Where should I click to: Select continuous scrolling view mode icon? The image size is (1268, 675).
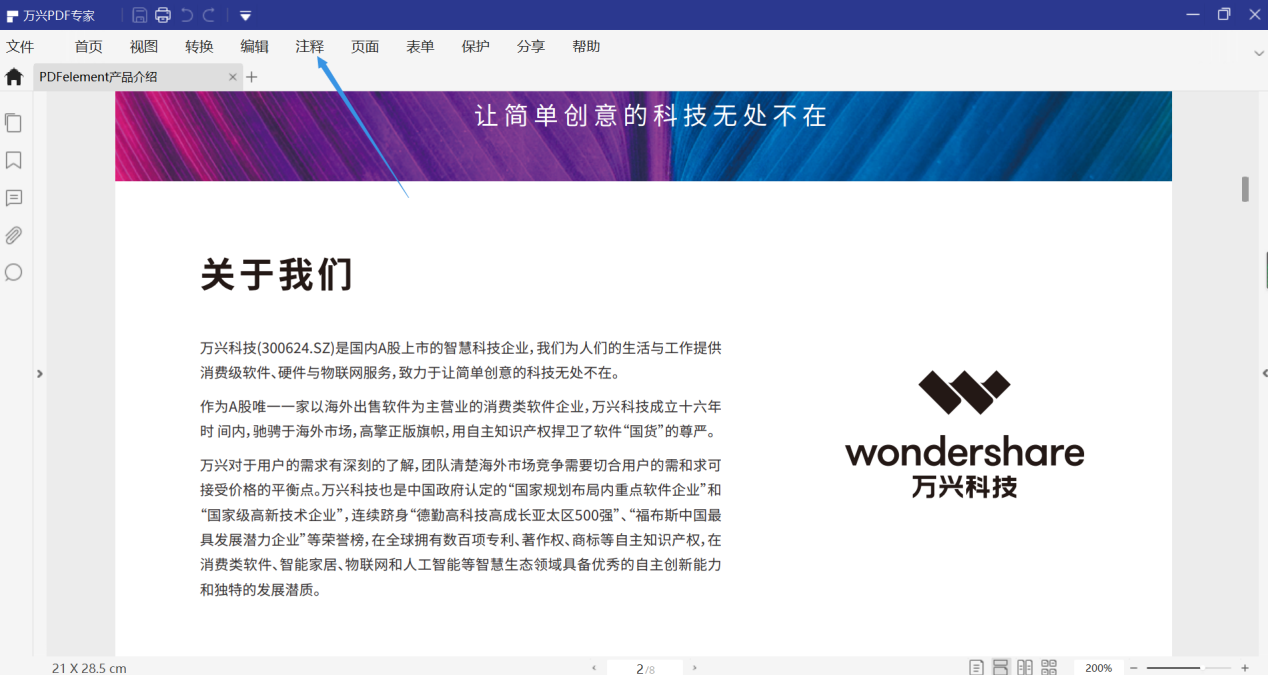(x=1001, y=667)
